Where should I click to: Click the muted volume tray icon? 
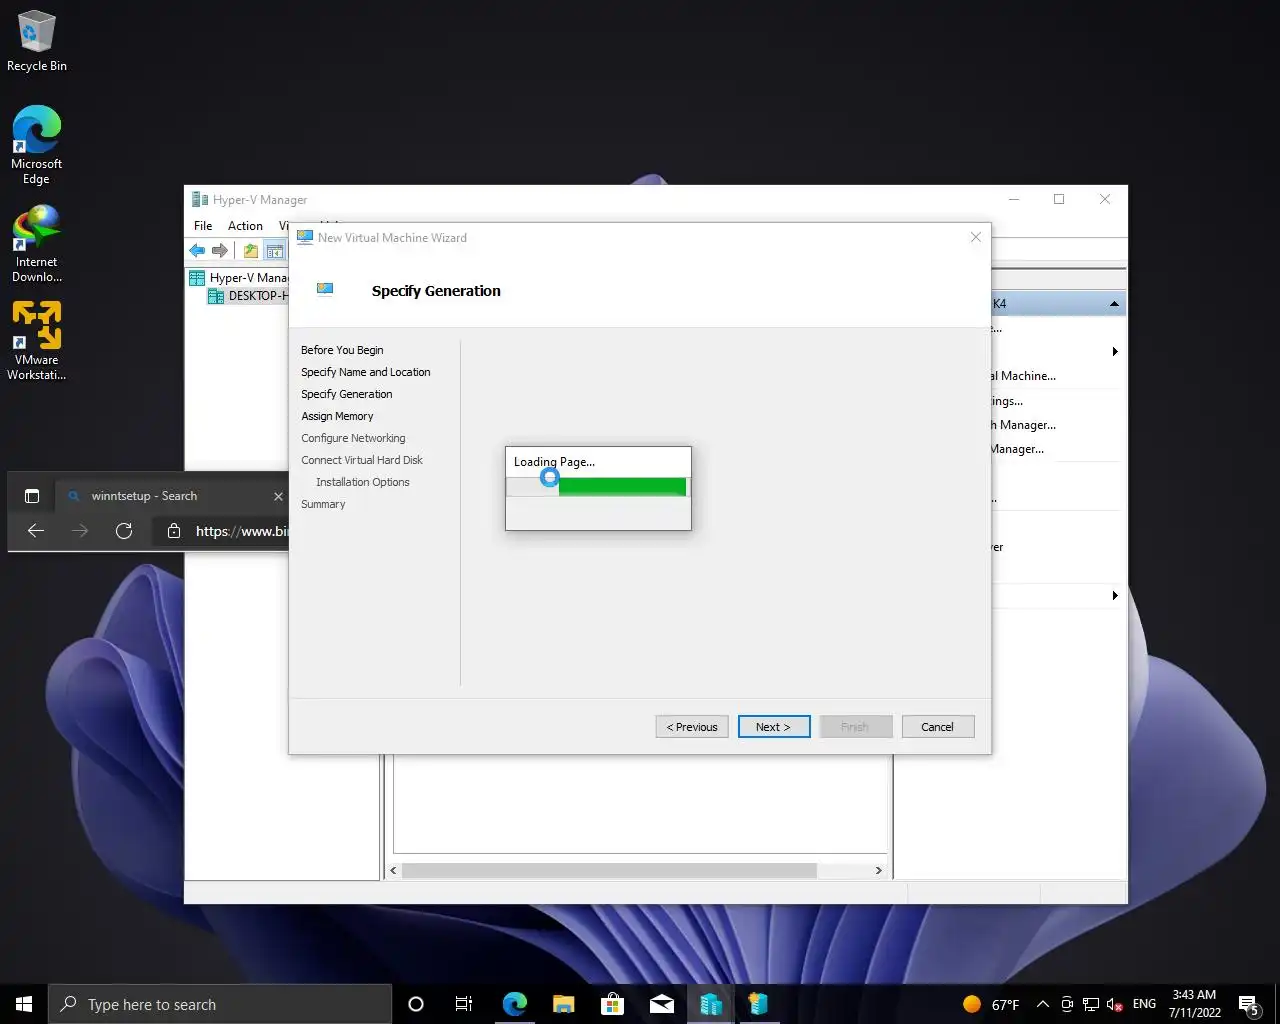[1115, 1004]
